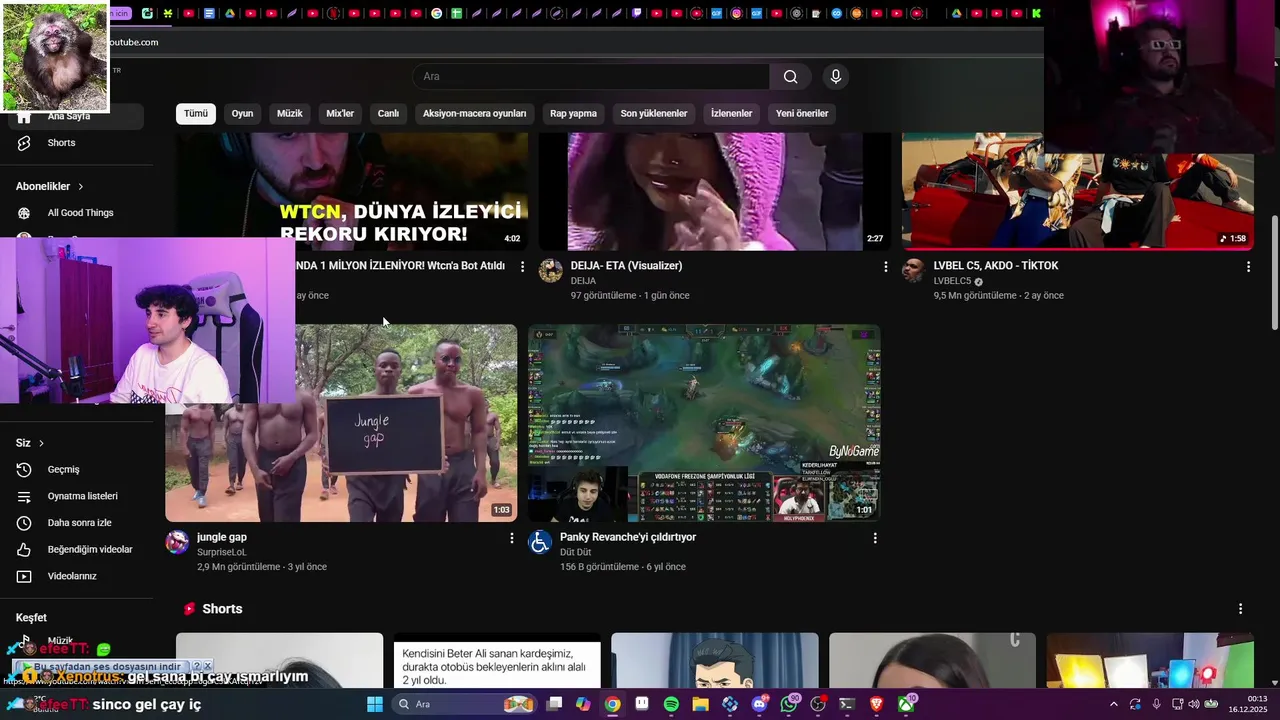1280x720 pixels.
Task: Open the jungle gap video title
Action: click(x=222, y=537)
